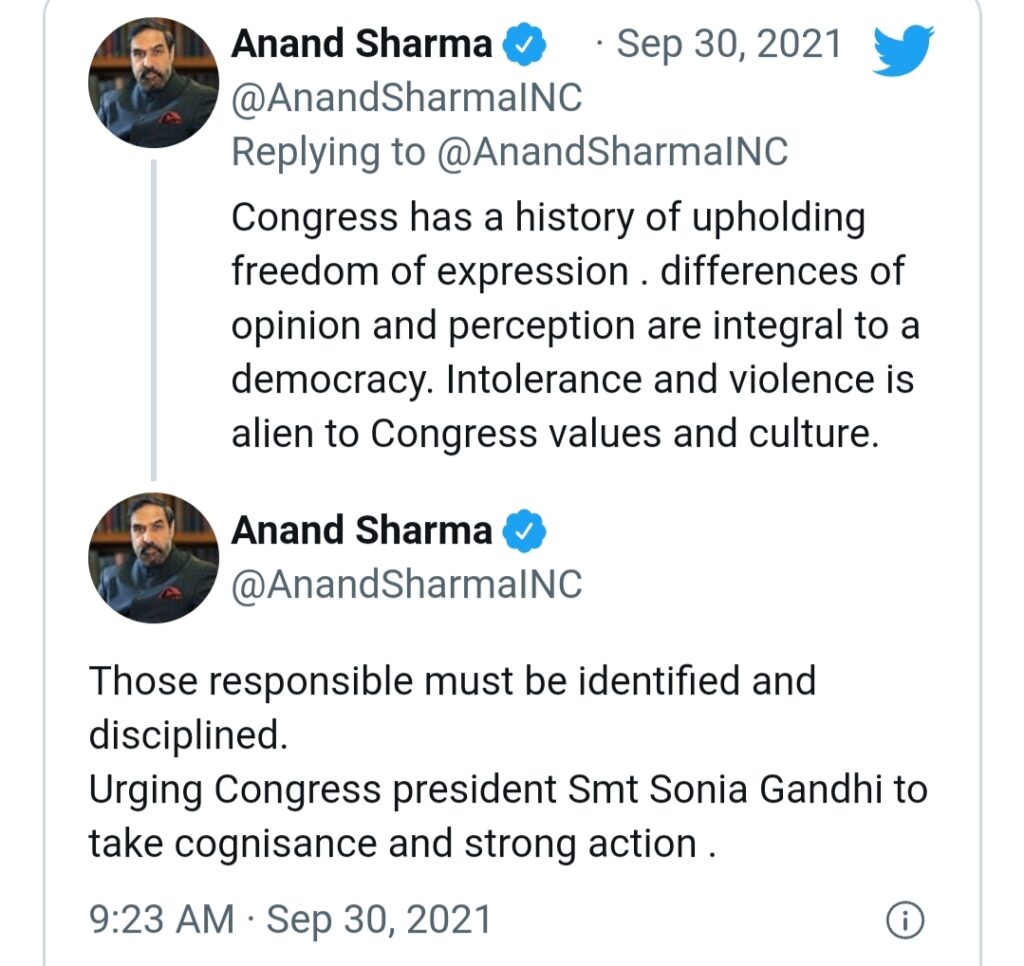Open the 'Sep 30, 2021' date at the top
Screen dimensions: 1024x966
tap(729, 44)
